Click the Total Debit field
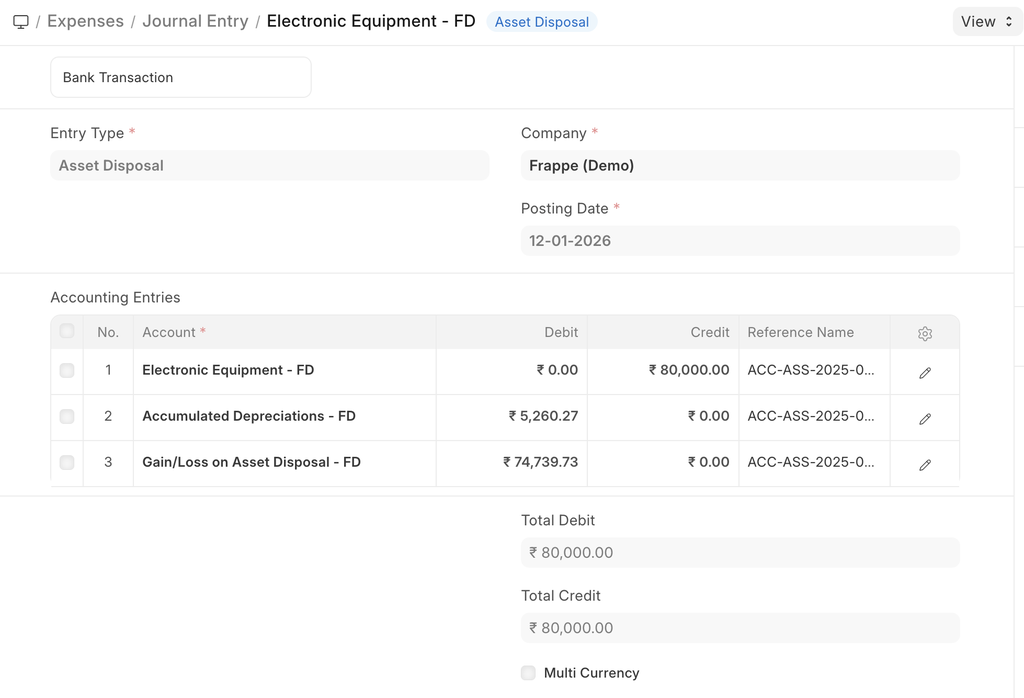Viewport: 1024px width, 698px height. (739, 553)
